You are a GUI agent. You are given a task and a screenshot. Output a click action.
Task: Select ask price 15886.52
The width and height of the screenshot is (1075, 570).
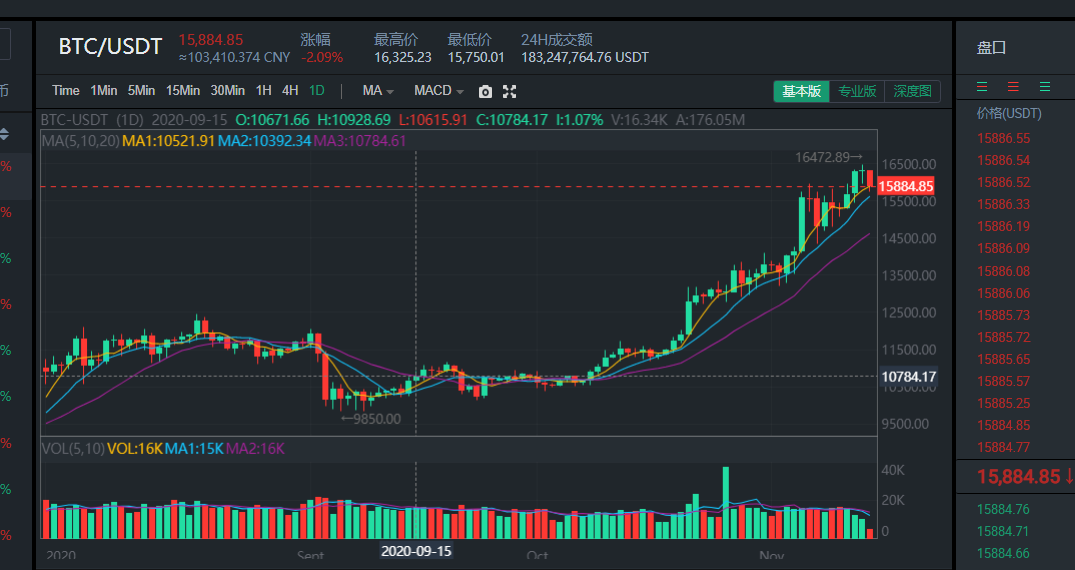click(1004, 182)
